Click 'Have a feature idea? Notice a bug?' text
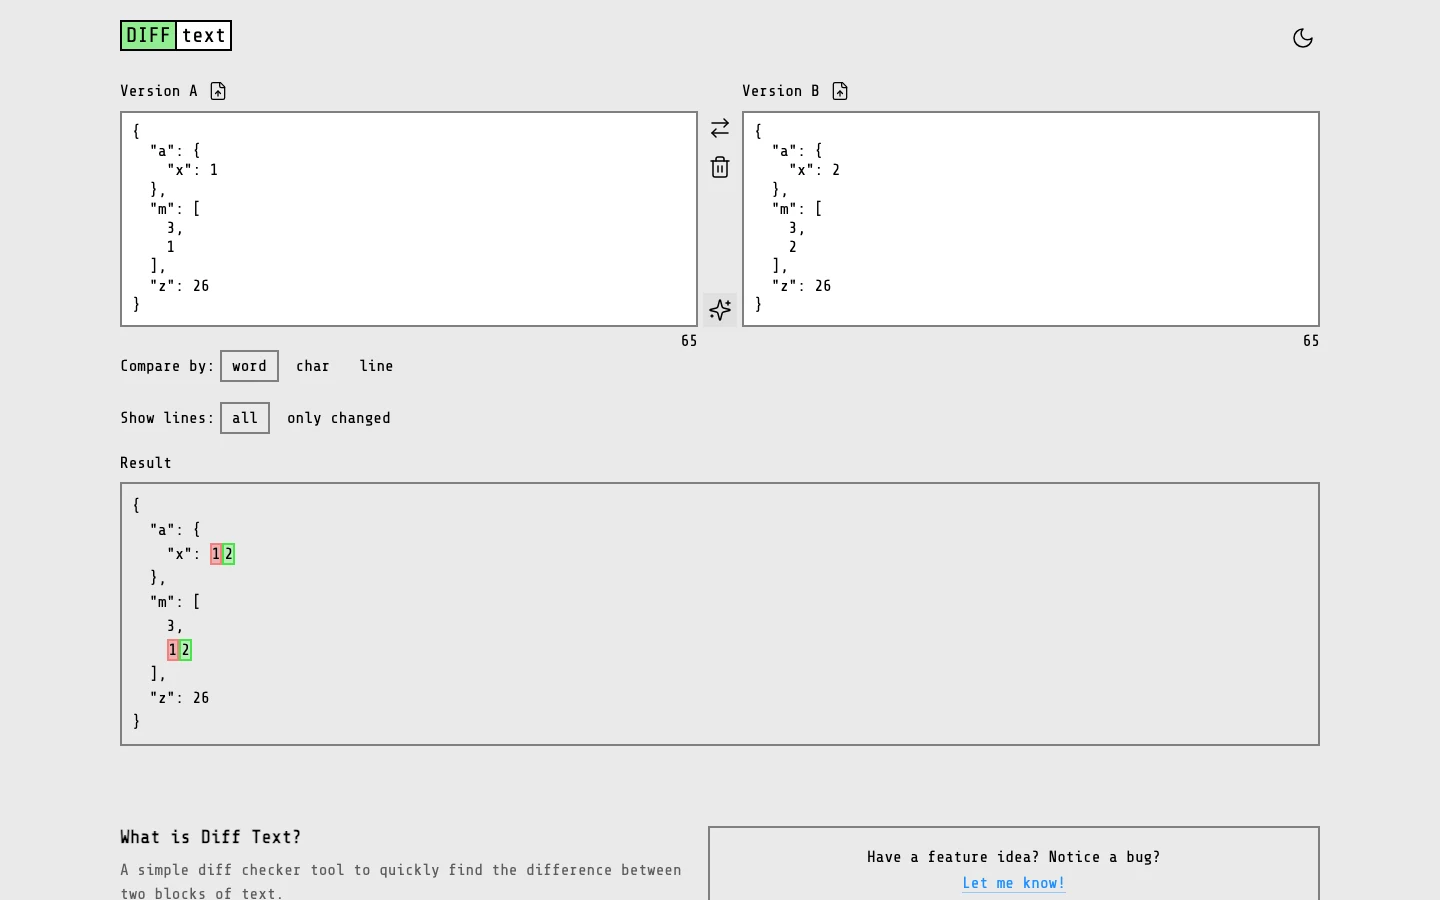 1014,857
